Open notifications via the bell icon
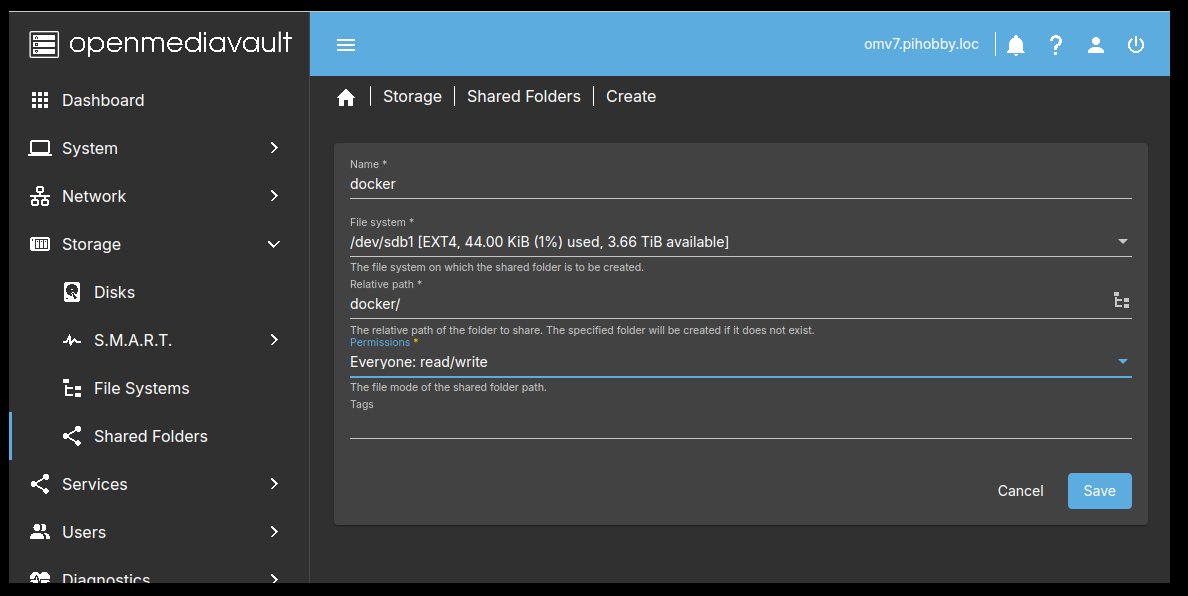Viewport: 1188px width, 596px height. [x=1015, y=44]
